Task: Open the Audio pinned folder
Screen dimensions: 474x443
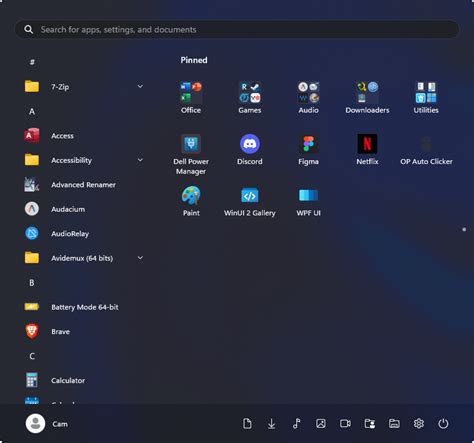Action: click(x=308, y=98)
